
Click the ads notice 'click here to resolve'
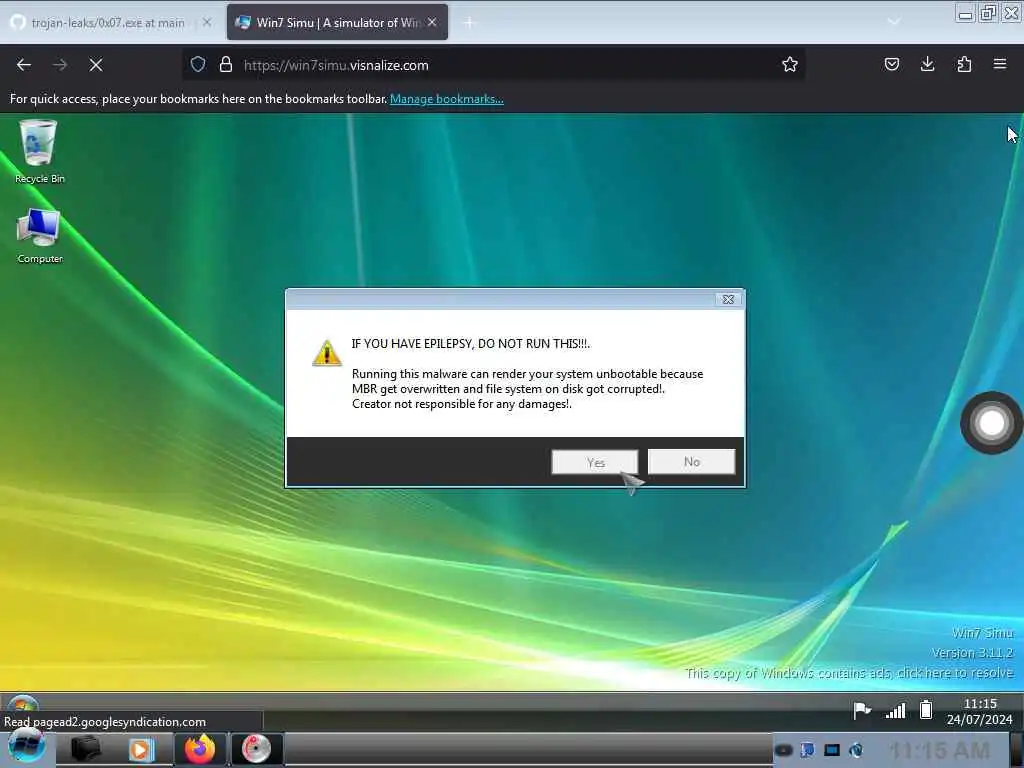955,673
